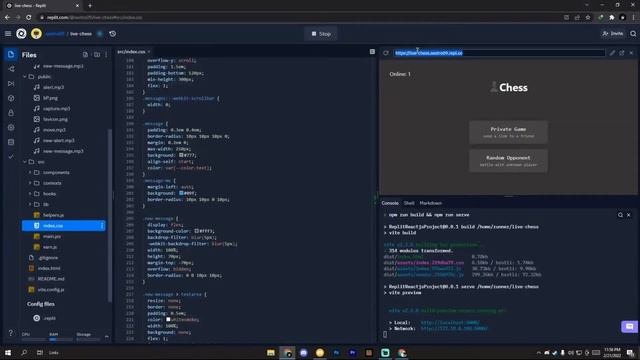Click the user avatar next to the Replit logo
The height and width of the screenshot is (360, 640).
[36, 33]
